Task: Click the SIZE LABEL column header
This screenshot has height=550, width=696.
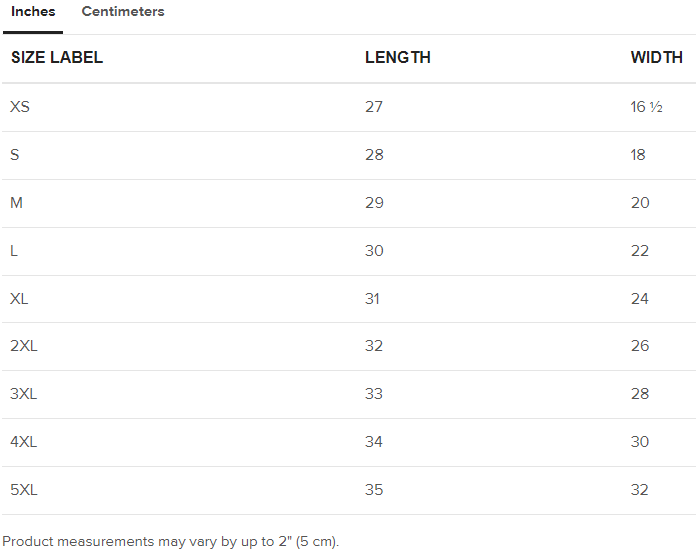Action: point(57,58)
